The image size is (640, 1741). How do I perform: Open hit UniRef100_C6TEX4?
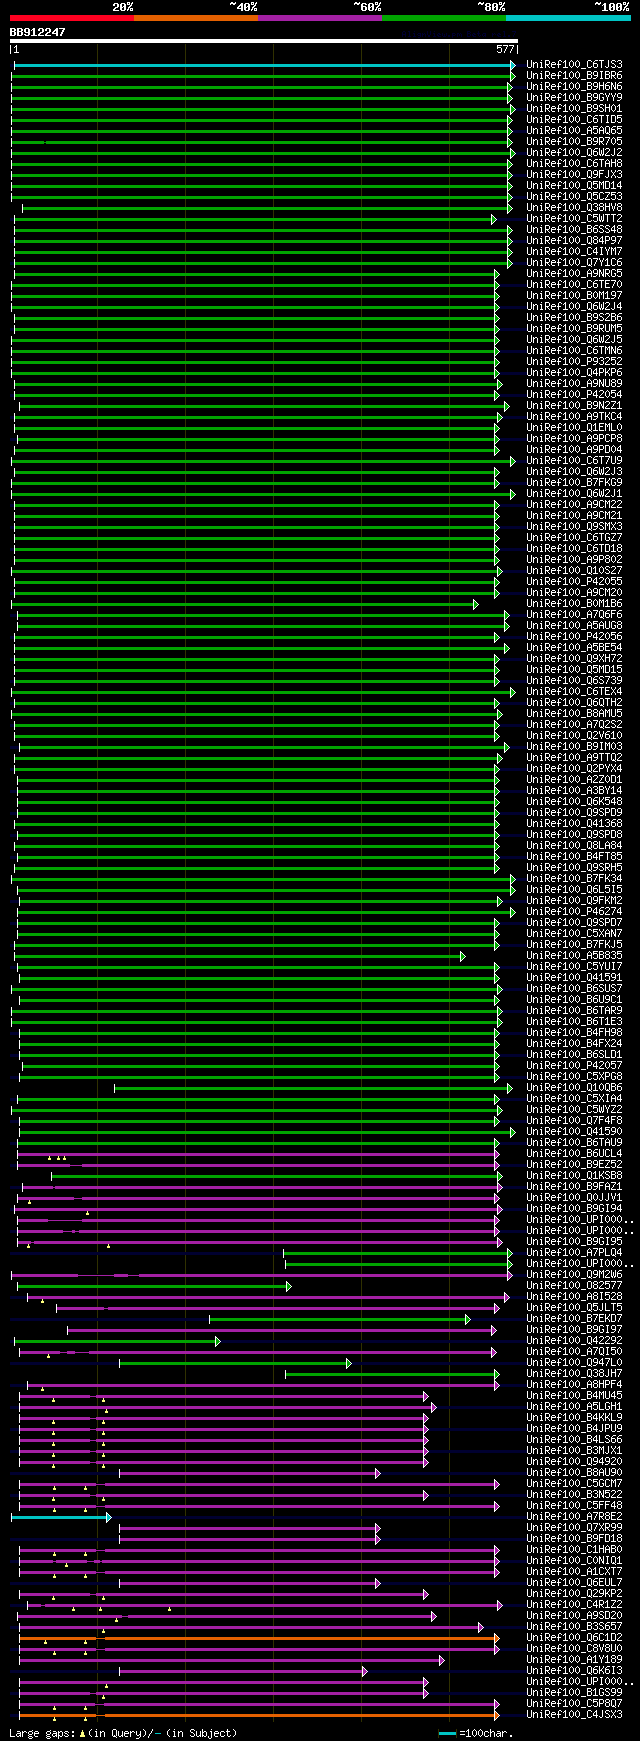click(x=574, y=692)
